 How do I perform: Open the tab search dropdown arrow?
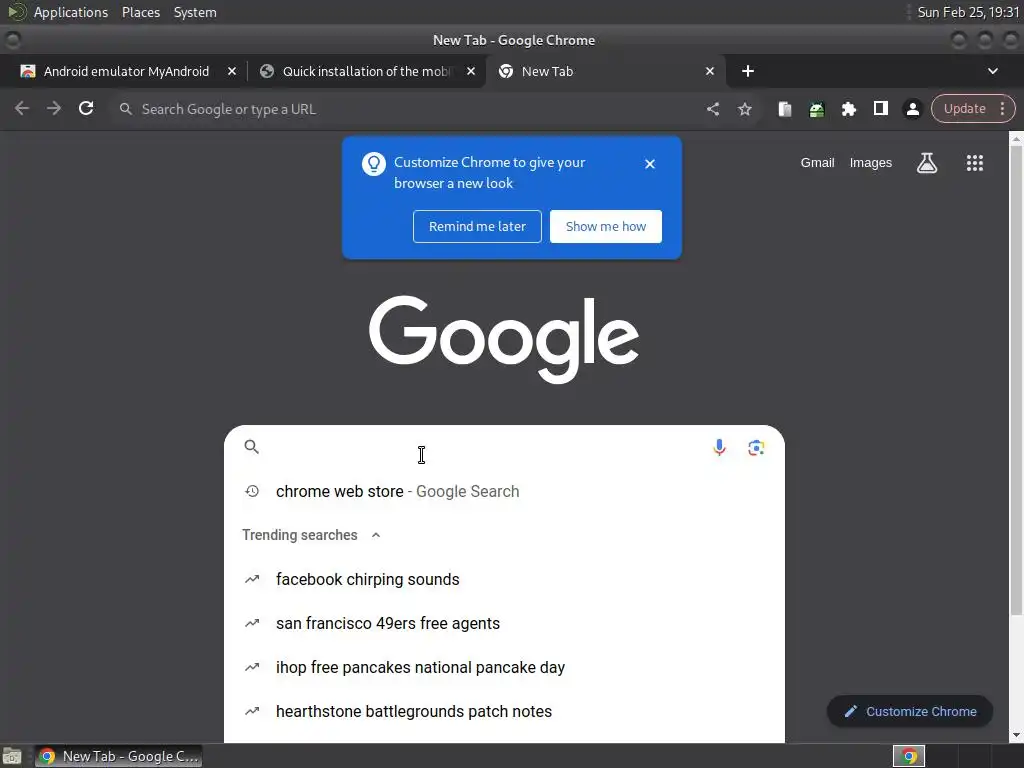[993, 71]
